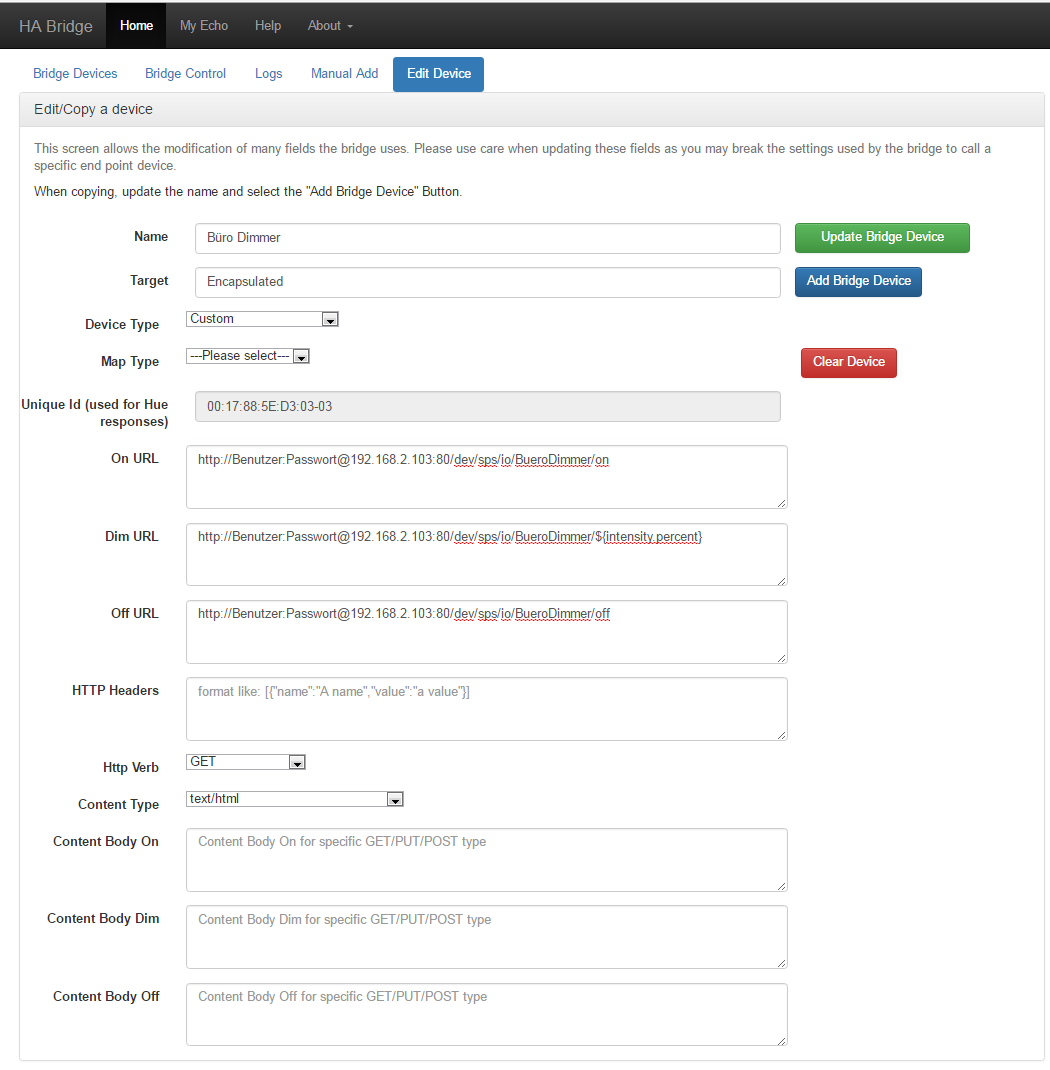Open the Home navbar item
The height and width of the screenshot is (1070, 1050).
pos(136,25)
